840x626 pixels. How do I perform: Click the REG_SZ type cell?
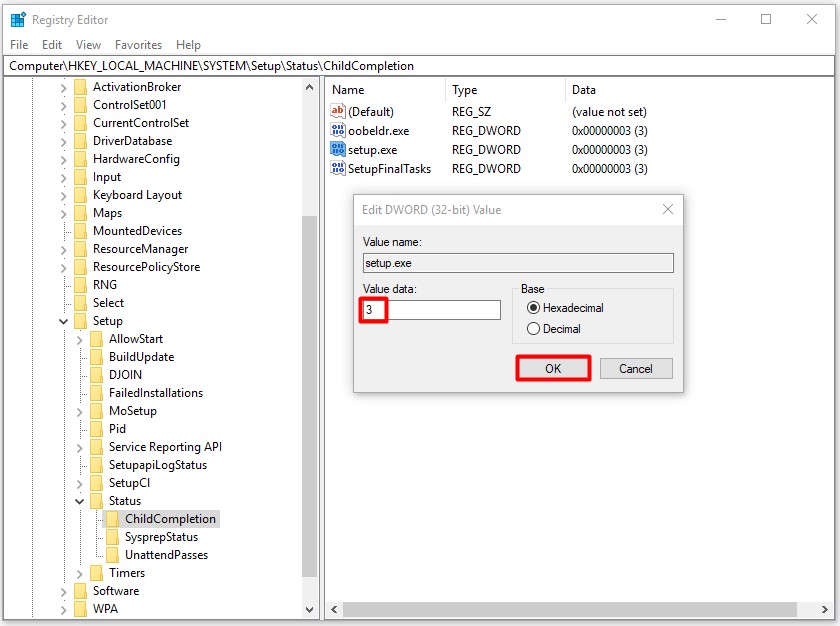[x=471, y=112]
